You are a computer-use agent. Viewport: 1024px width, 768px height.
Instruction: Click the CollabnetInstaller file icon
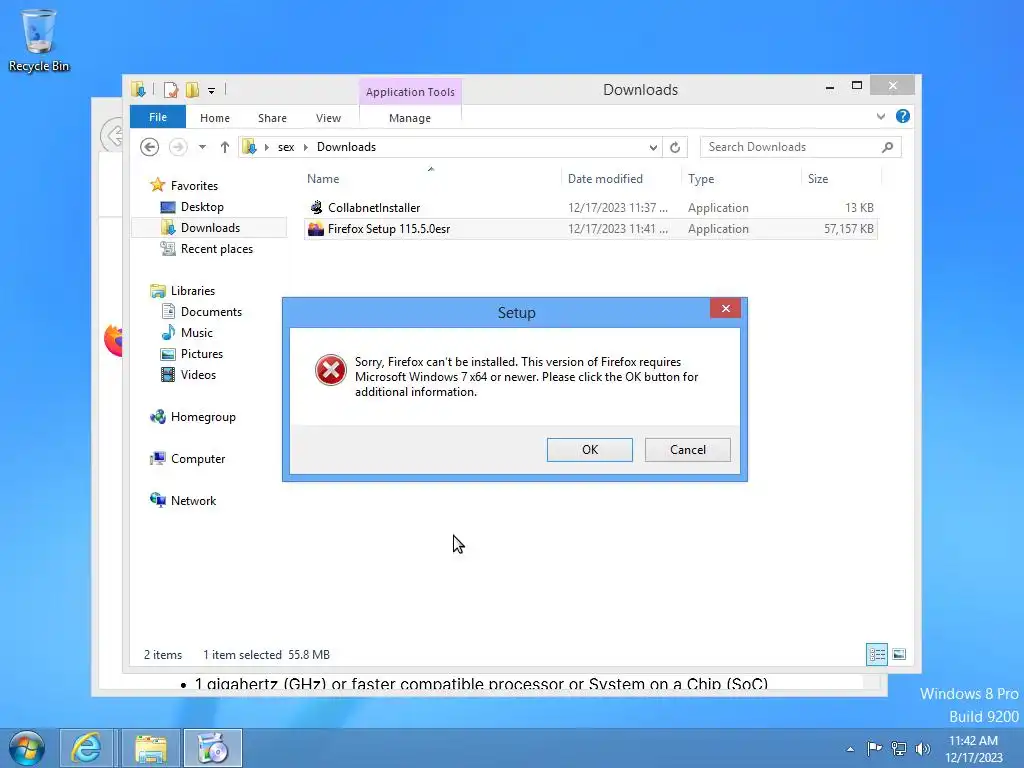(x=316, y=208)
